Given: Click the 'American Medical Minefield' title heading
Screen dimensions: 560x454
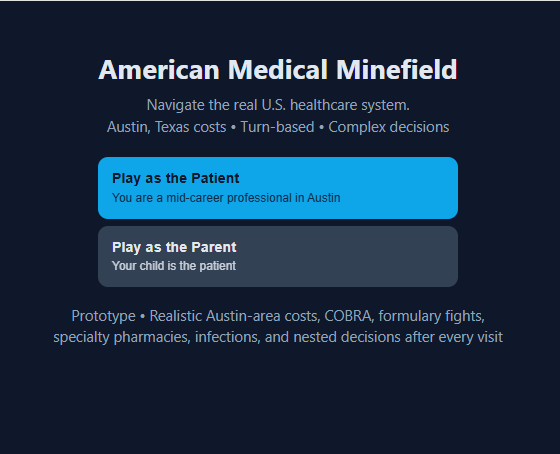Looking at the screenshot, I should point(278,70).
